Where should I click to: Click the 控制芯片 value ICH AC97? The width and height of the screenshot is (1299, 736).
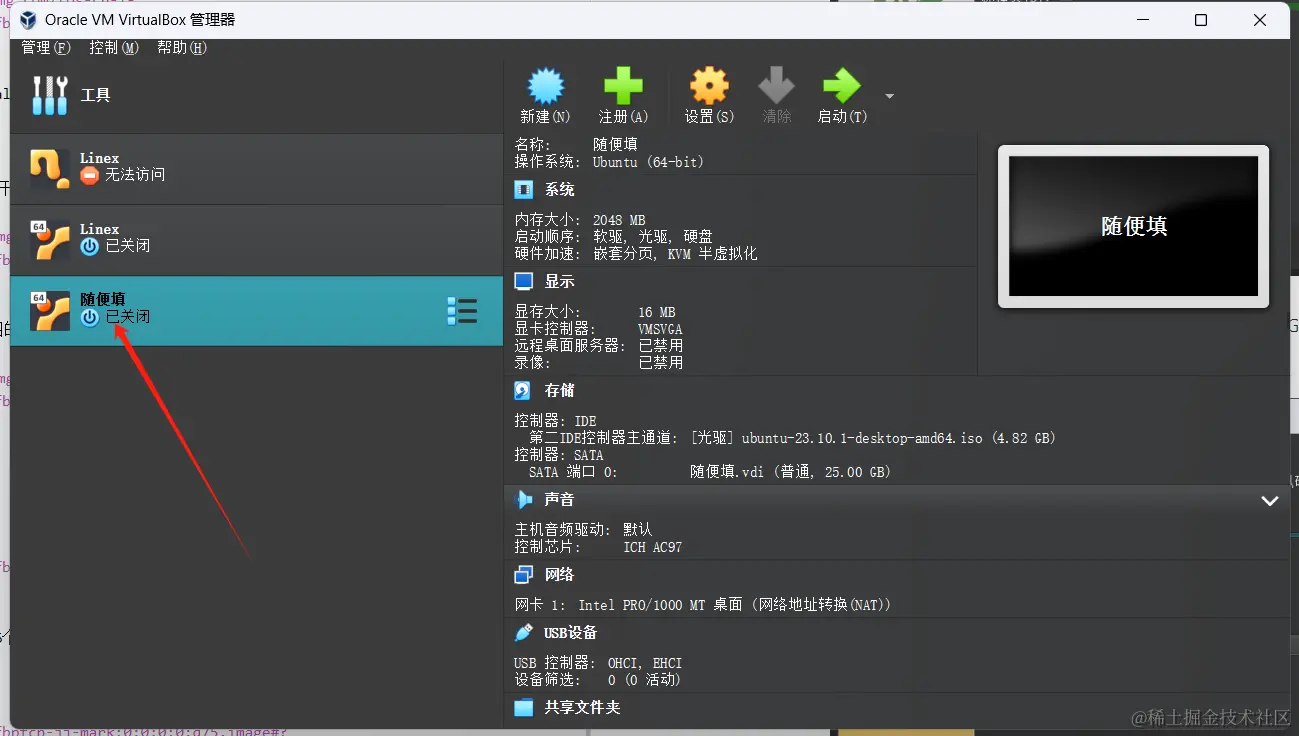tap(652, 547)
